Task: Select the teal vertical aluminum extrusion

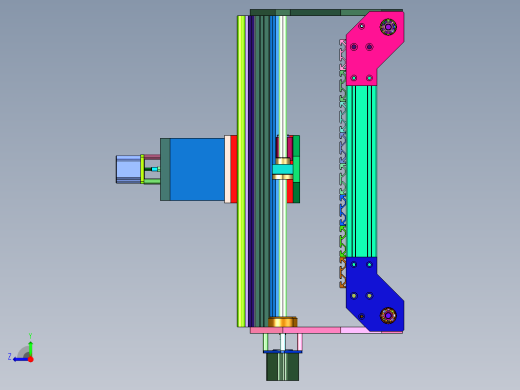Action: click(x=362, y=171)
